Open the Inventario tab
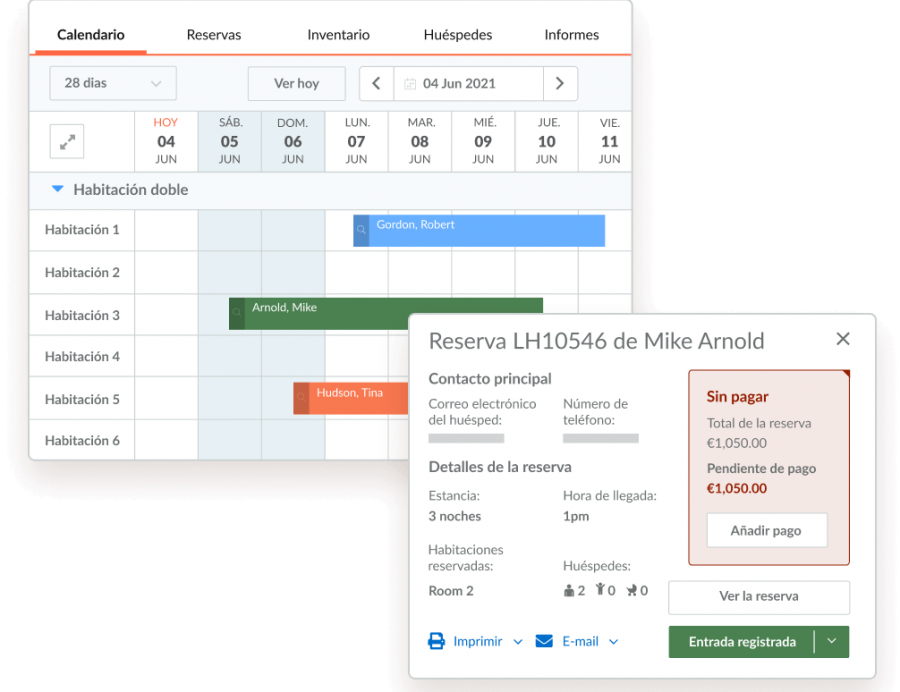 pos(338,35)
